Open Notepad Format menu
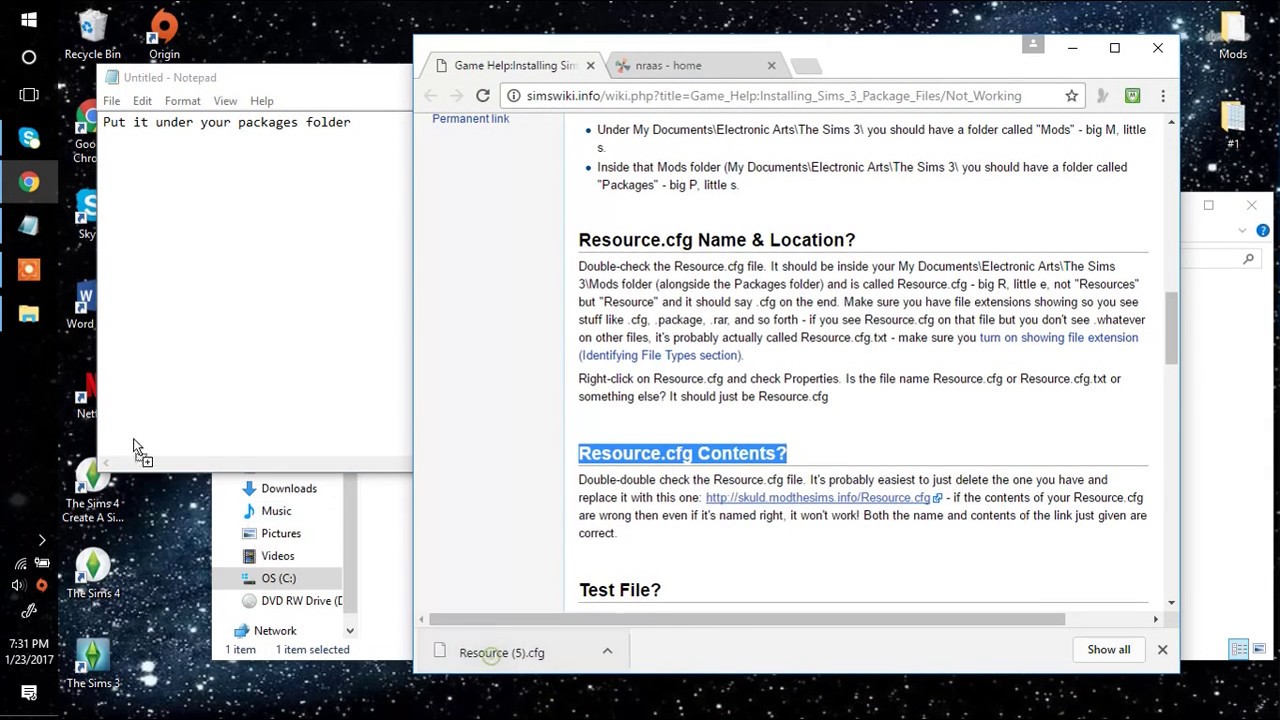The height and width of the screenshot is (720, 1280). coord(182,101)
